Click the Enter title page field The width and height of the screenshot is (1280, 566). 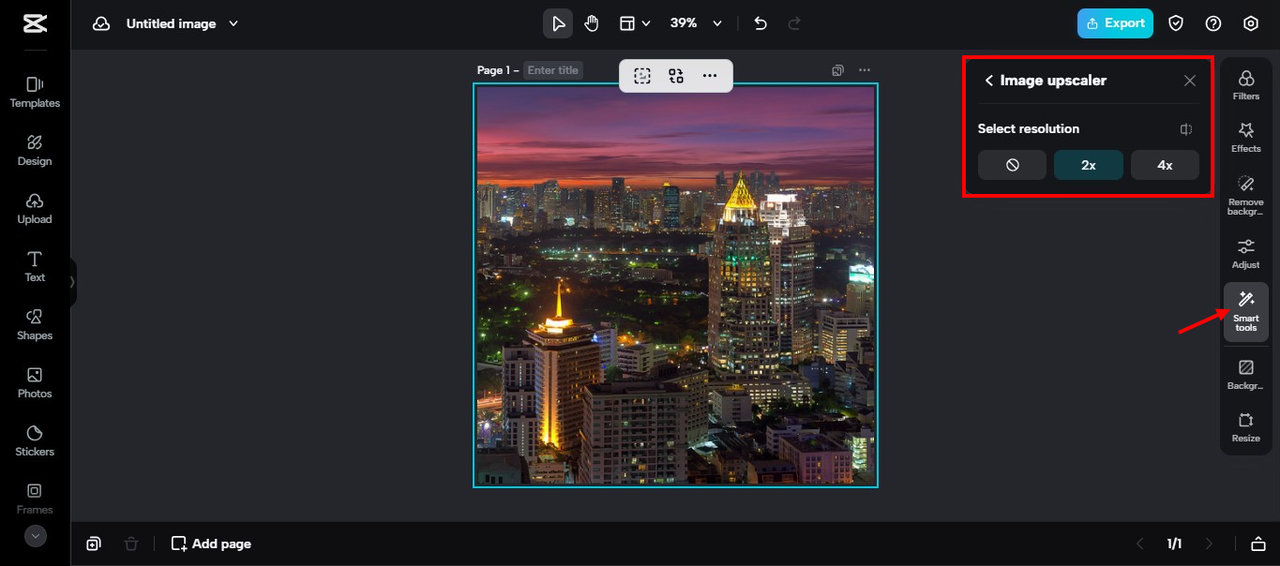pos(553,70)
